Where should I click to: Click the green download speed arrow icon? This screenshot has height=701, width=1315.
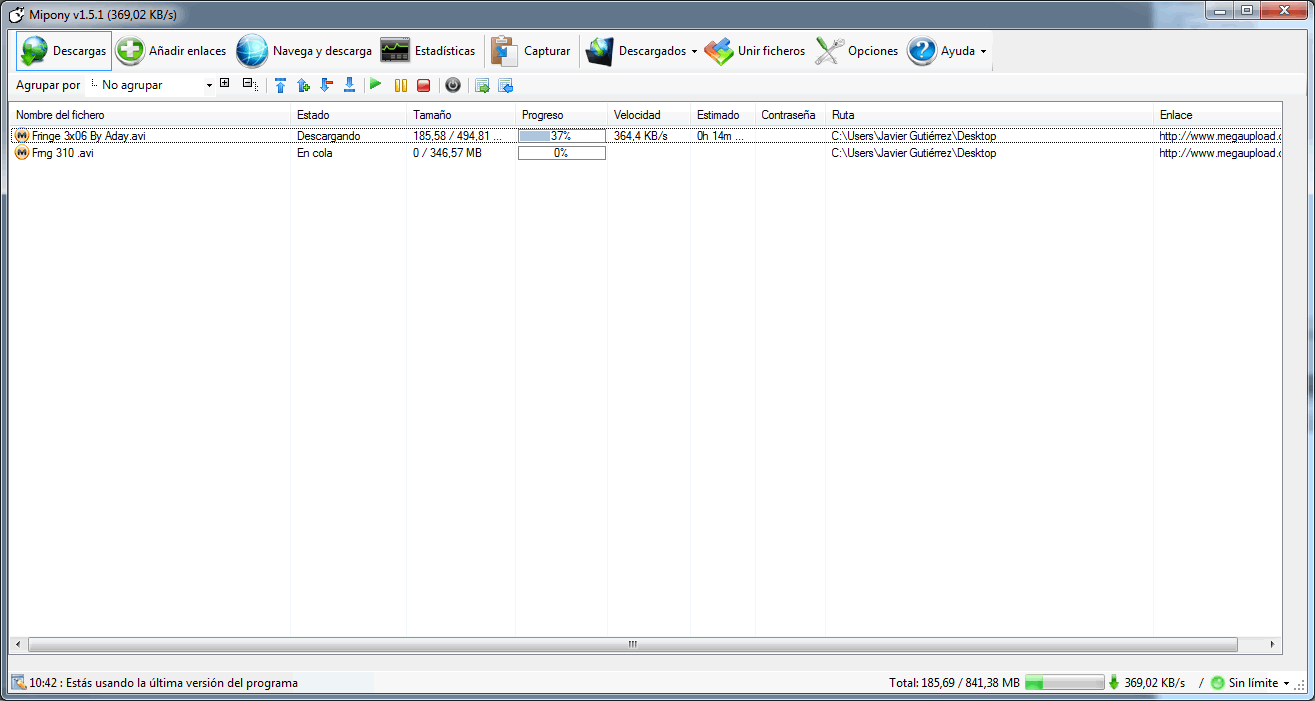pyautogui.click(x=1114, y=682)
